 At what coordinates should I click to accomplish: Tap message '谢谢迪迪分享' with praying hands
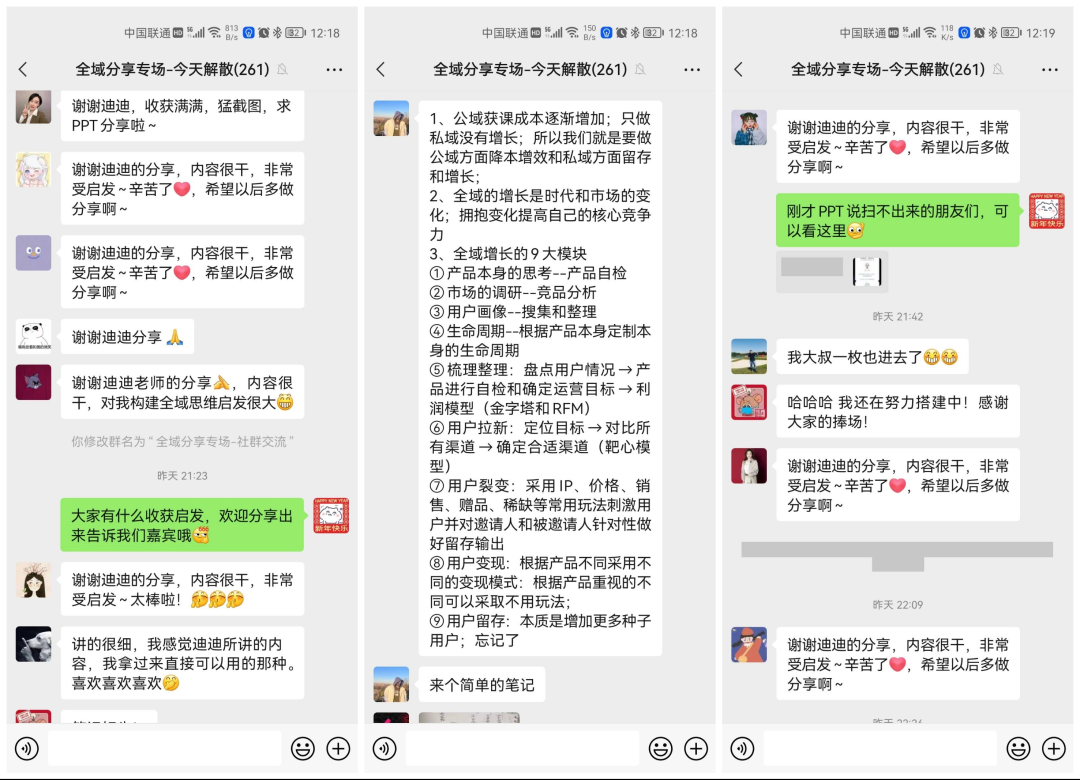pos(127,337)
